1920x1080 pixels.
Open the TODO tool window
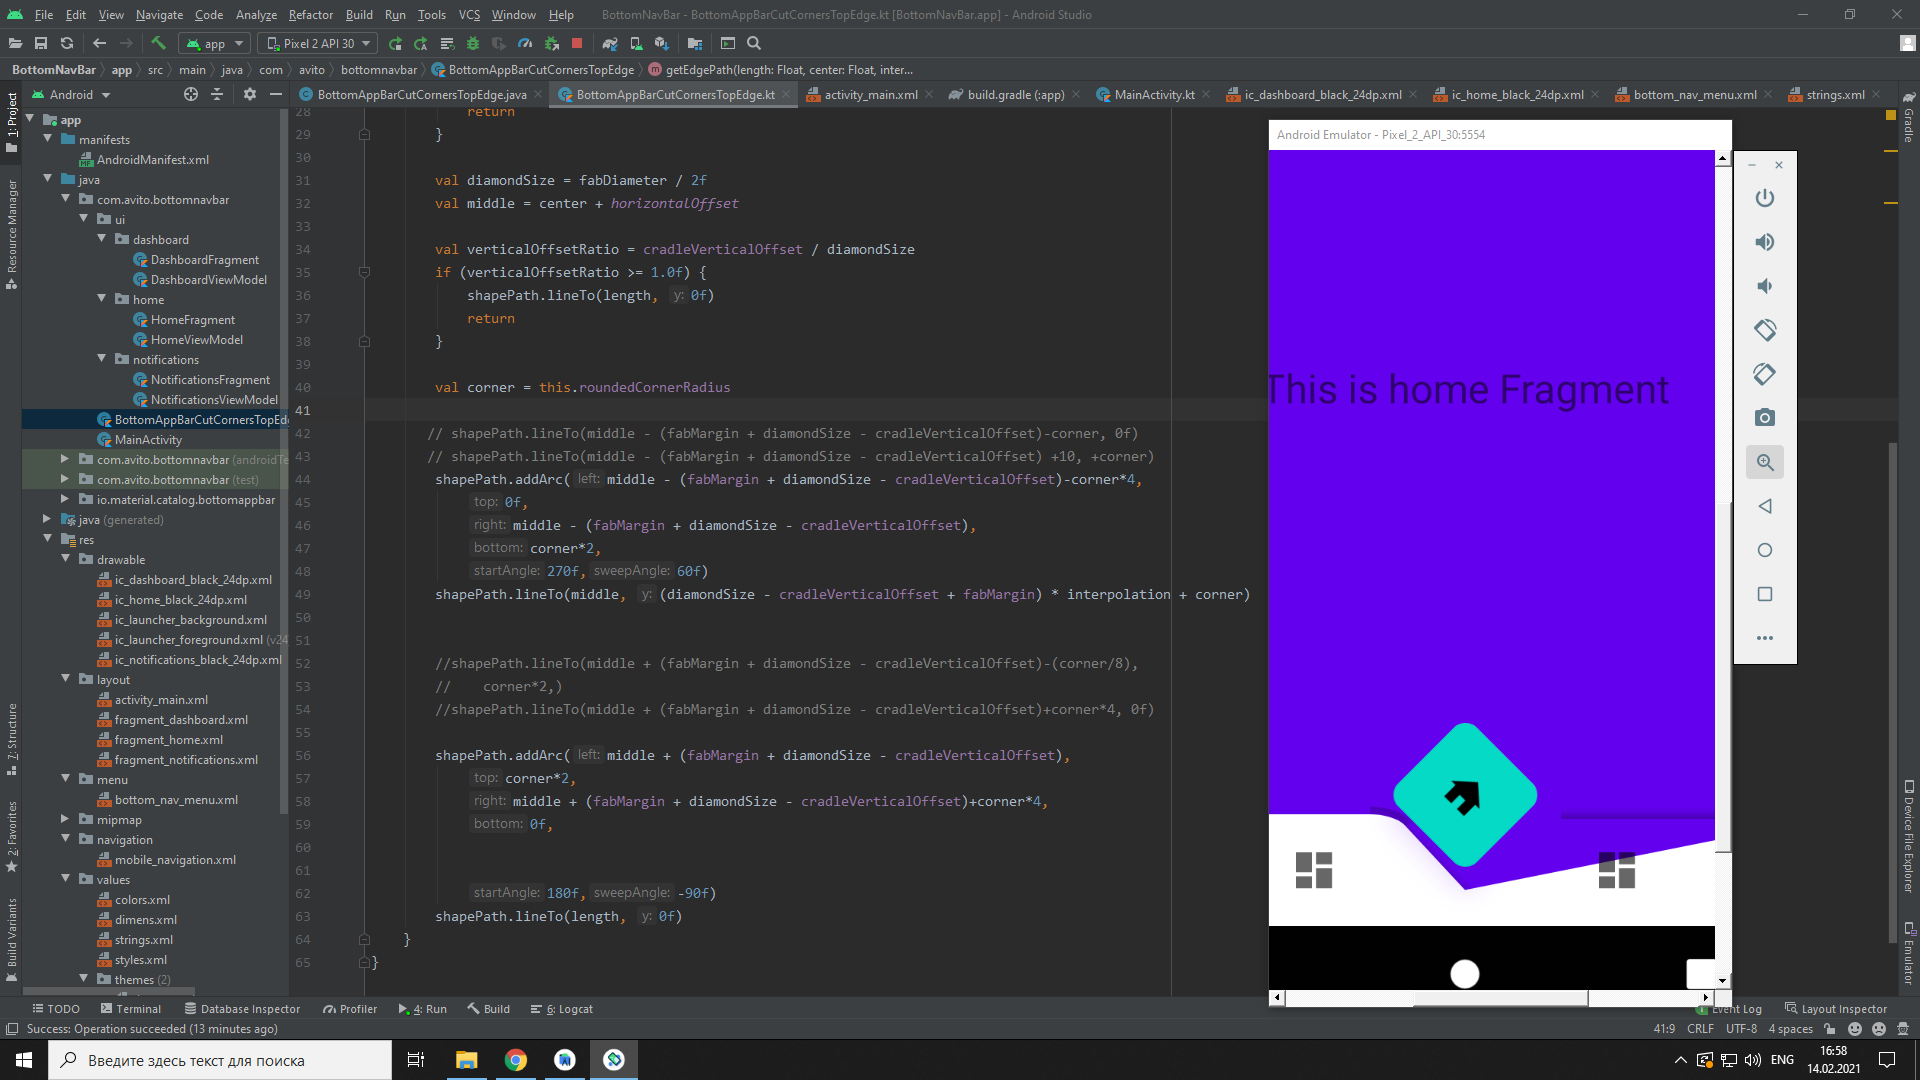[56, 1009]
